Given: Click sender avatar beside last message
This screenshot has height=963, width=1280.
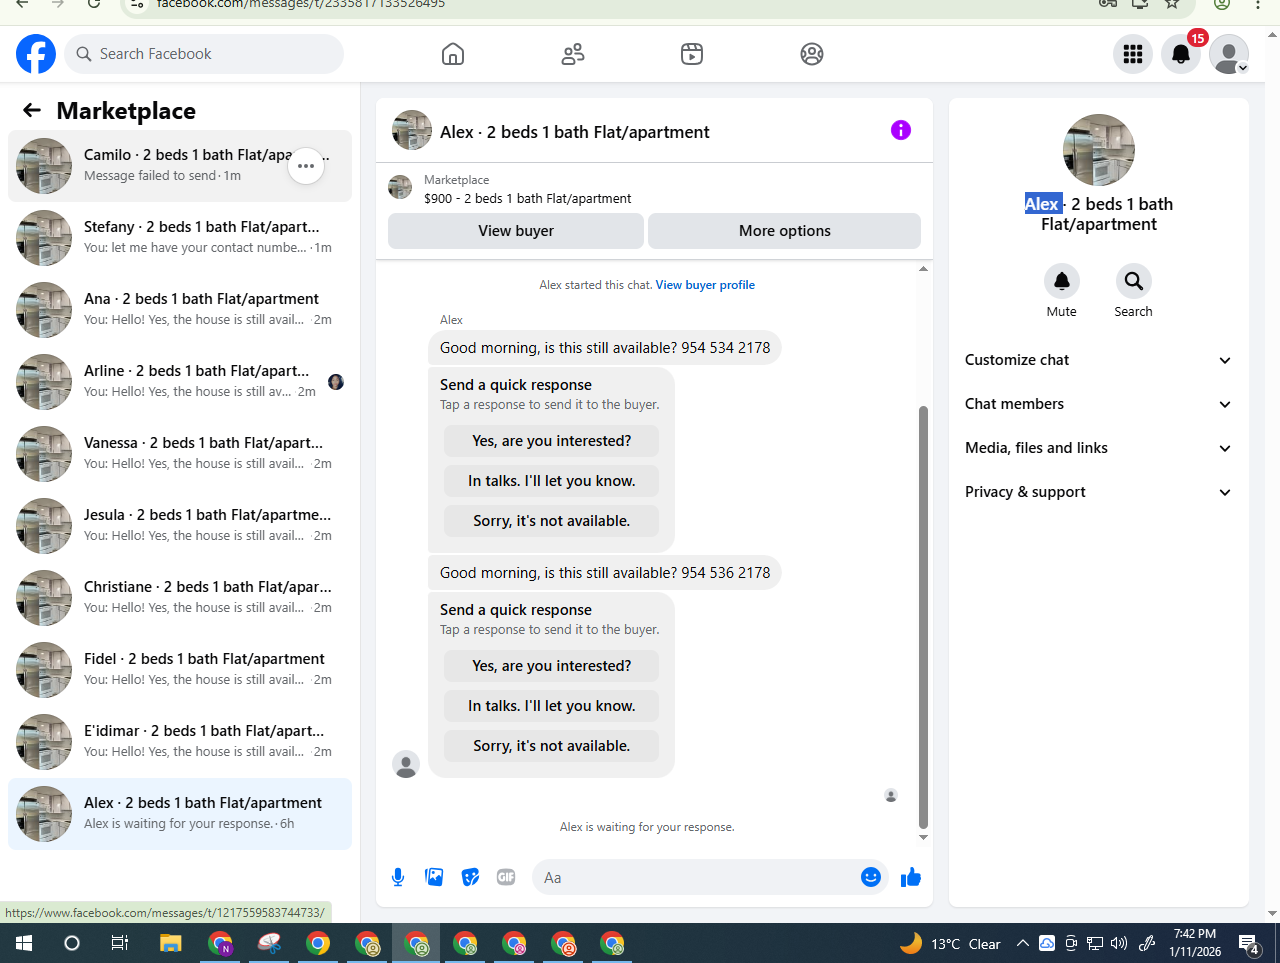Looking at the screenshot, I should pos(406,764).
